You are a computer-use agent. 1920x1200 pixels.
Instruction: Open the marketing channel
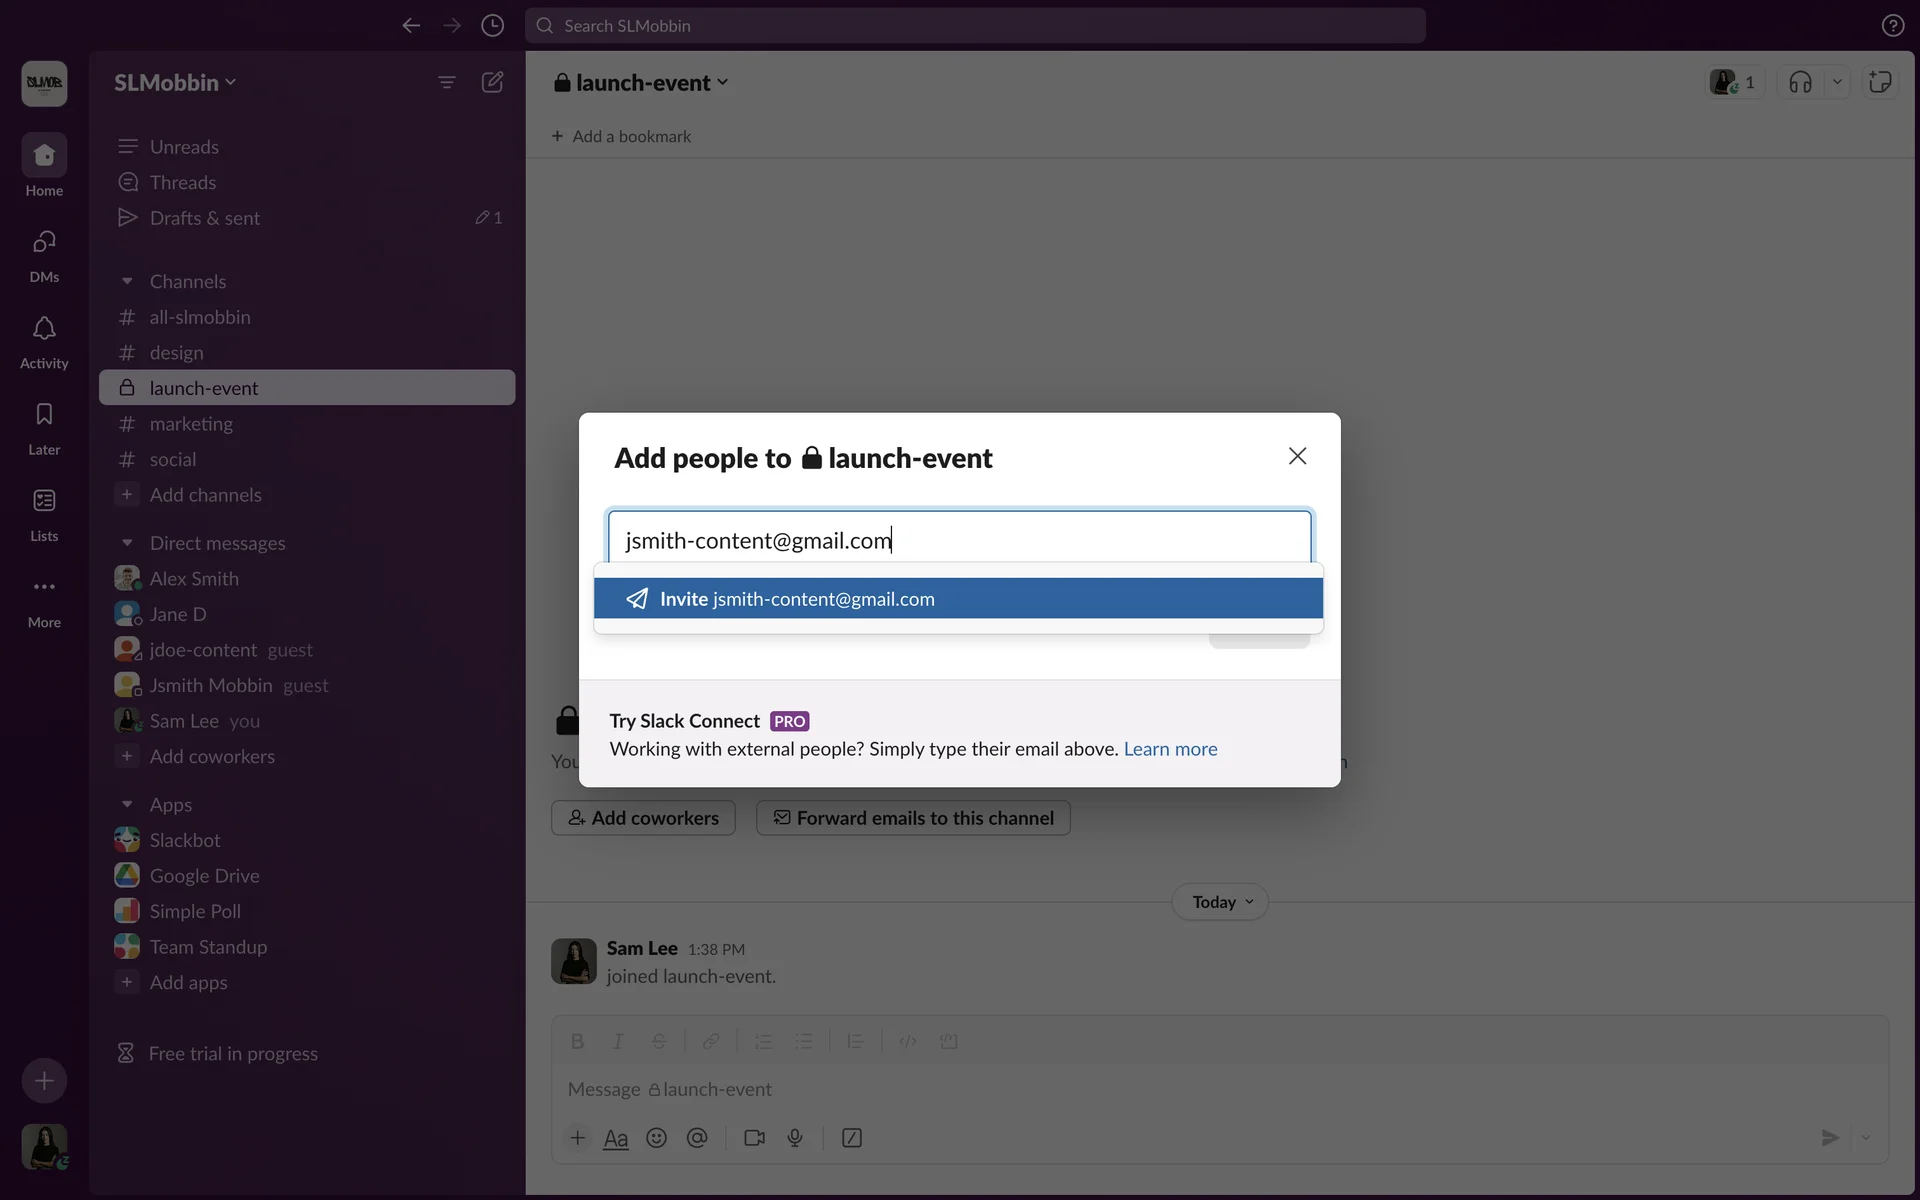coord(191,424)
